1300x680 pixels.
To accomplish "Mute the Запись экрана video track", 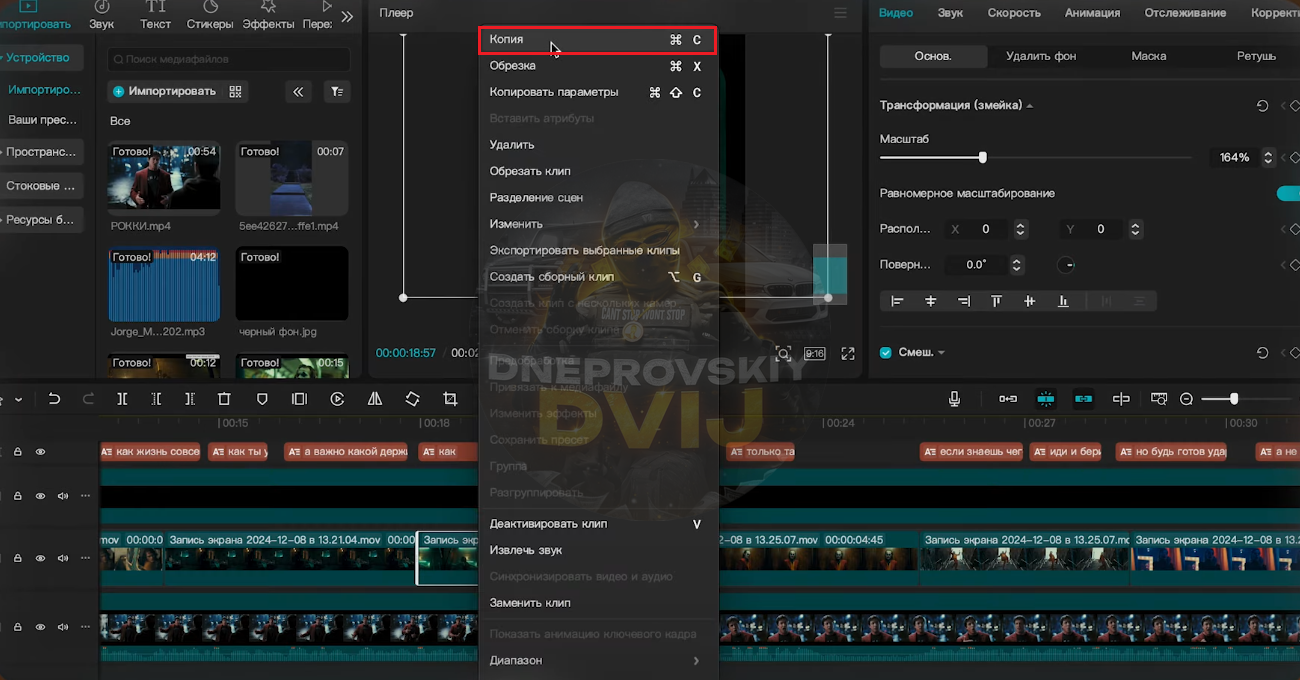I will pos(63,558).
